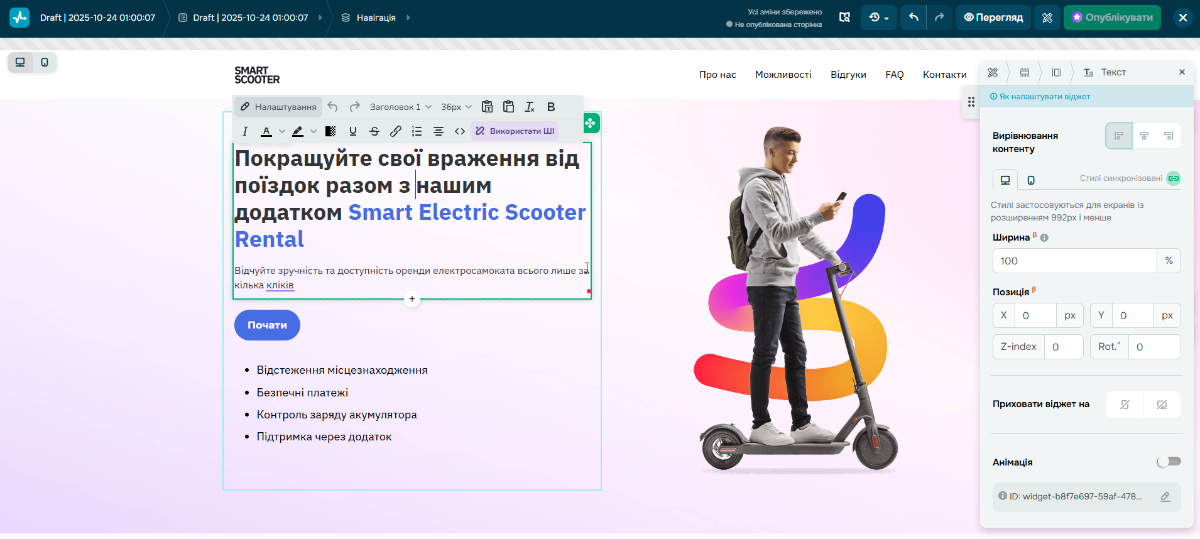
Task: Expand the text color options arrow
Action: coord(282,131)
